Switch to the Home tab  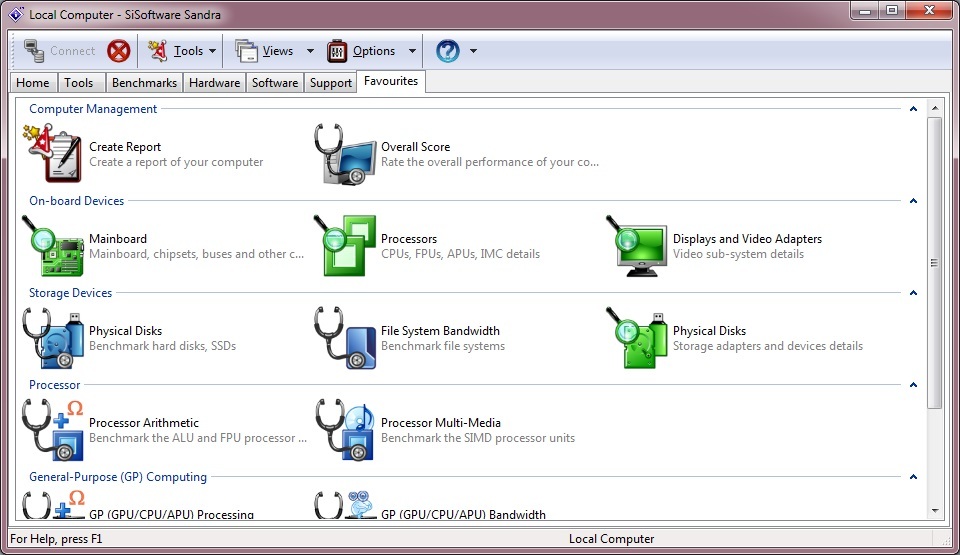click(33, 83)
